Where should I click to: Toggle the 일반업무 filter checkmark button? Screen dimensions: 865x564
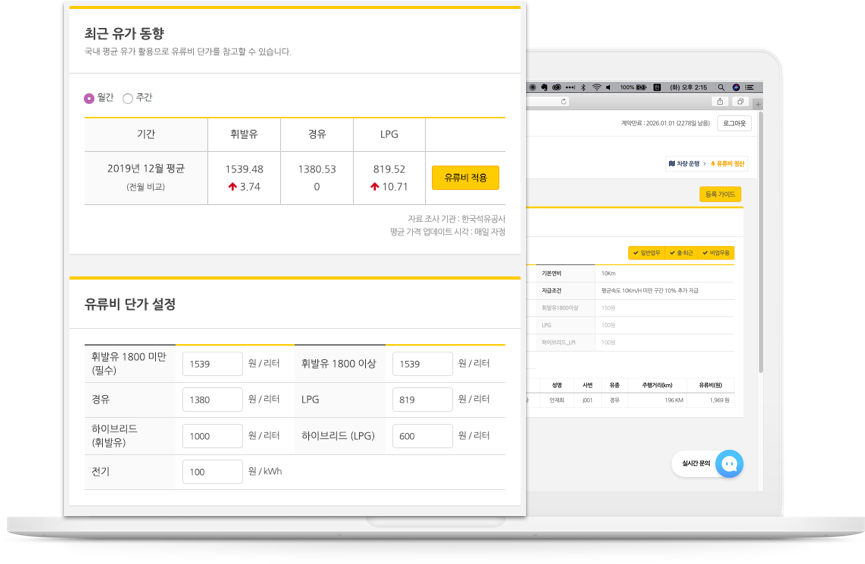pos(647,253)
